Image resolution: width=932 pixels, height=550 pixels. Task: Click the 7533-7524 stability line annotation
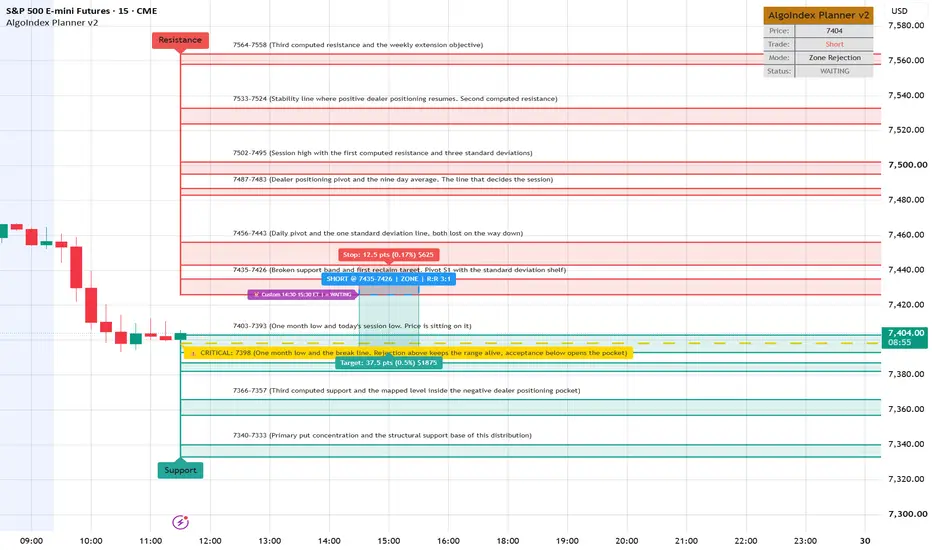click(x=395, y=99)
